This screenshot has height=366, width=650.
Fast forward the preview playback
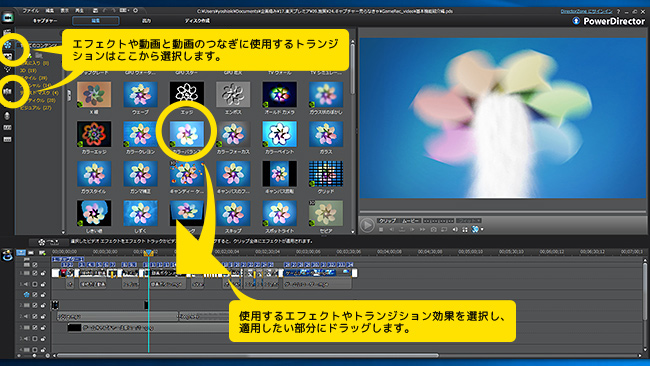pos(422,229)
